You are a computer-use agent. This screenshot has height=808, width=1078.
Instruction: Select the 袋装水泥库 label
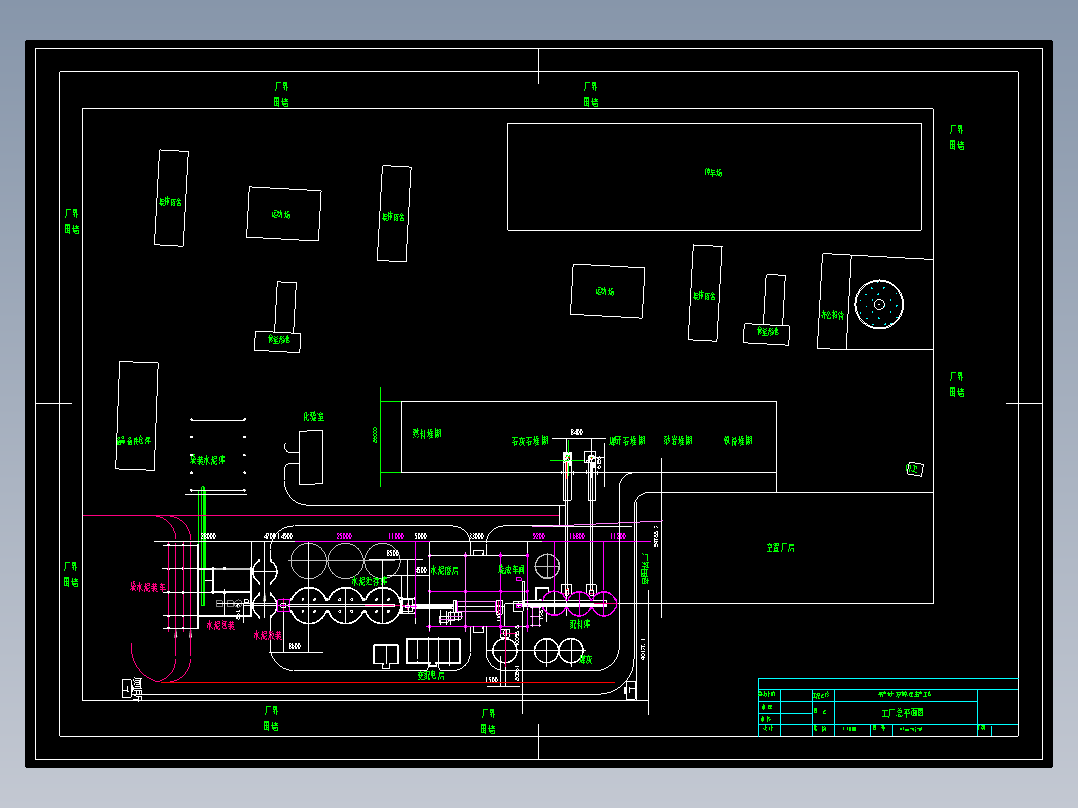[x=207, y=459]
